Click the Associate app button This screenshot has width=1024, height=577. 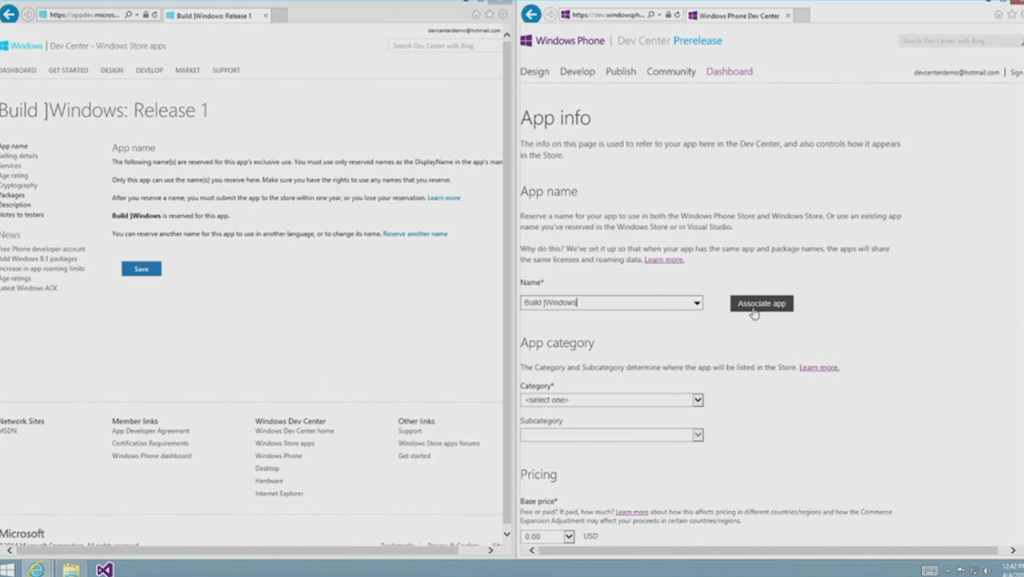tap(761, 304)
